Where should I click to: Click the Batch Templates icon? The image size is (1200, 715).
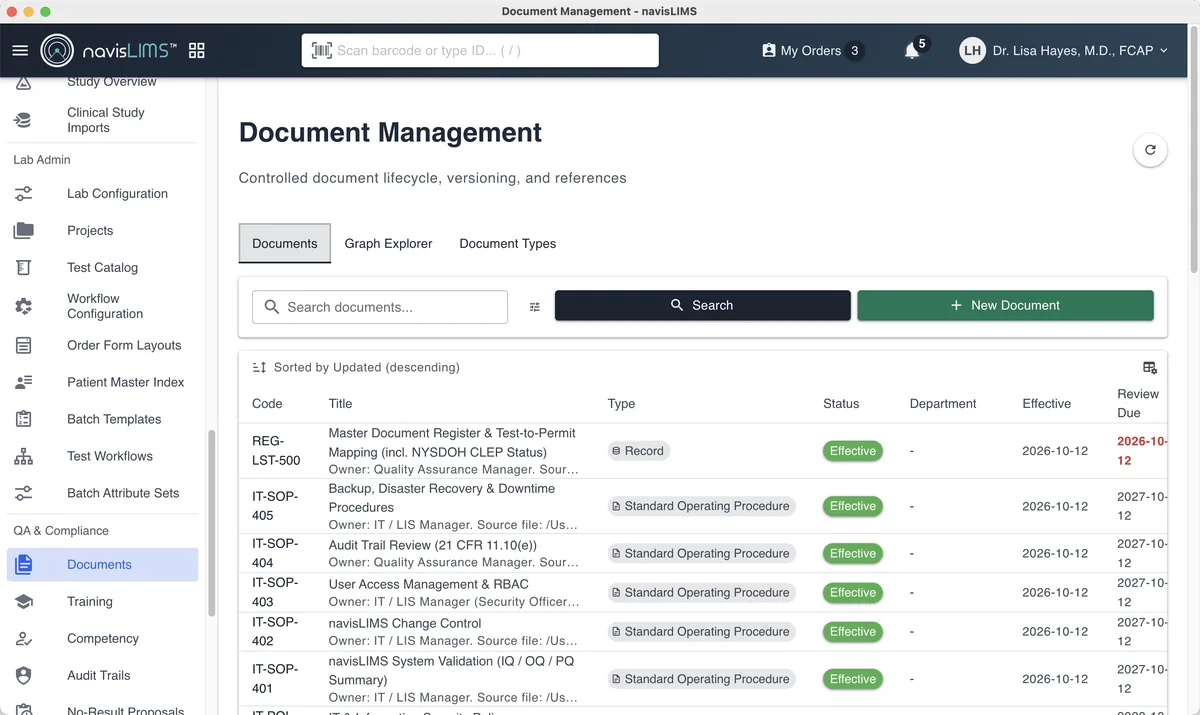23,419
